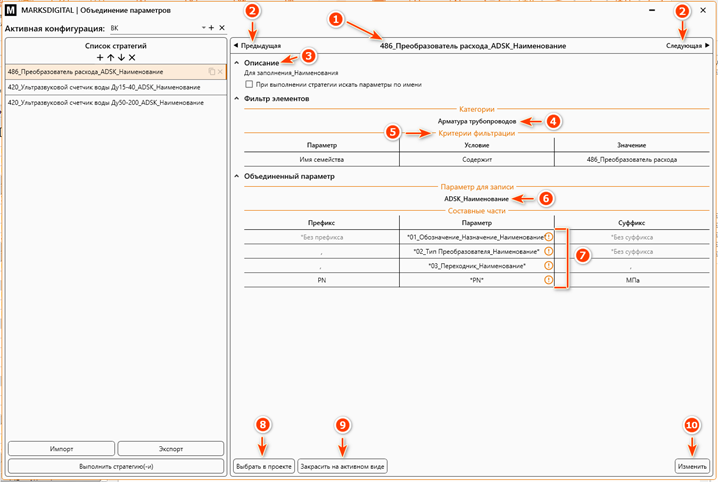Collapse the Фильтр элементов section
The width and height of the screenshot is (718, 482).
237,99
